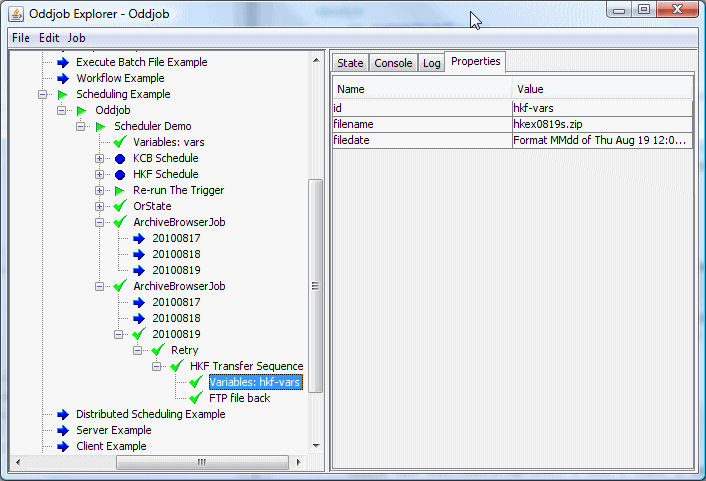Collapse the Retry tree node

pyautogui.click(x=138, y=350)
